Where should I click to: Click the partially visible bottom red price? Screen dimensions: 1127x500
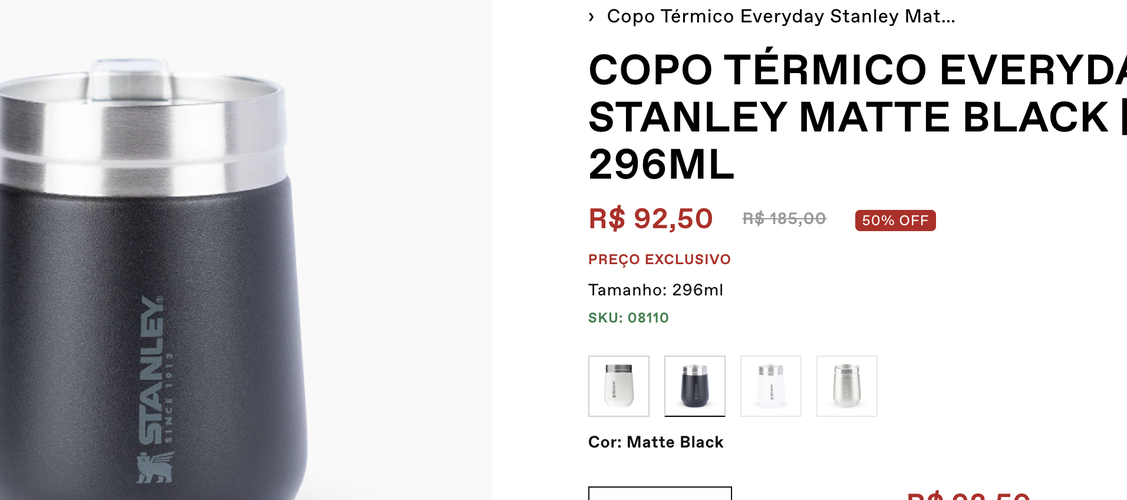tap(968, 496)
